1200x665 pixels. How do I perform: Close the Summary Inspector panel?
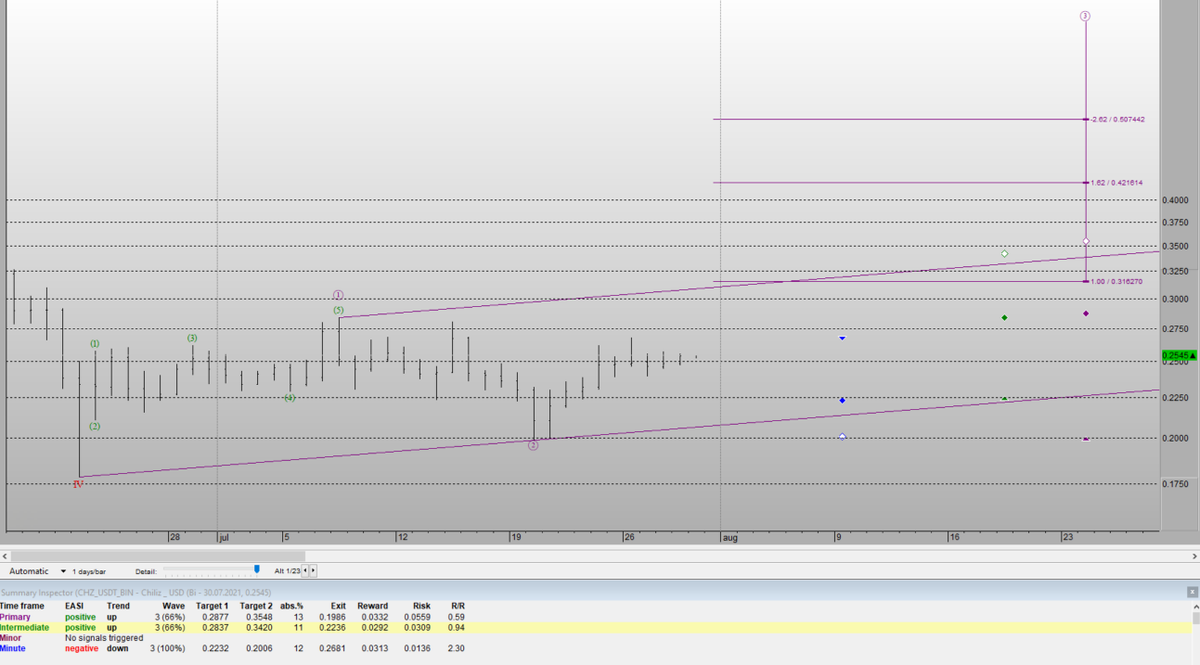pyautogui.click(x=1191, y=593)
